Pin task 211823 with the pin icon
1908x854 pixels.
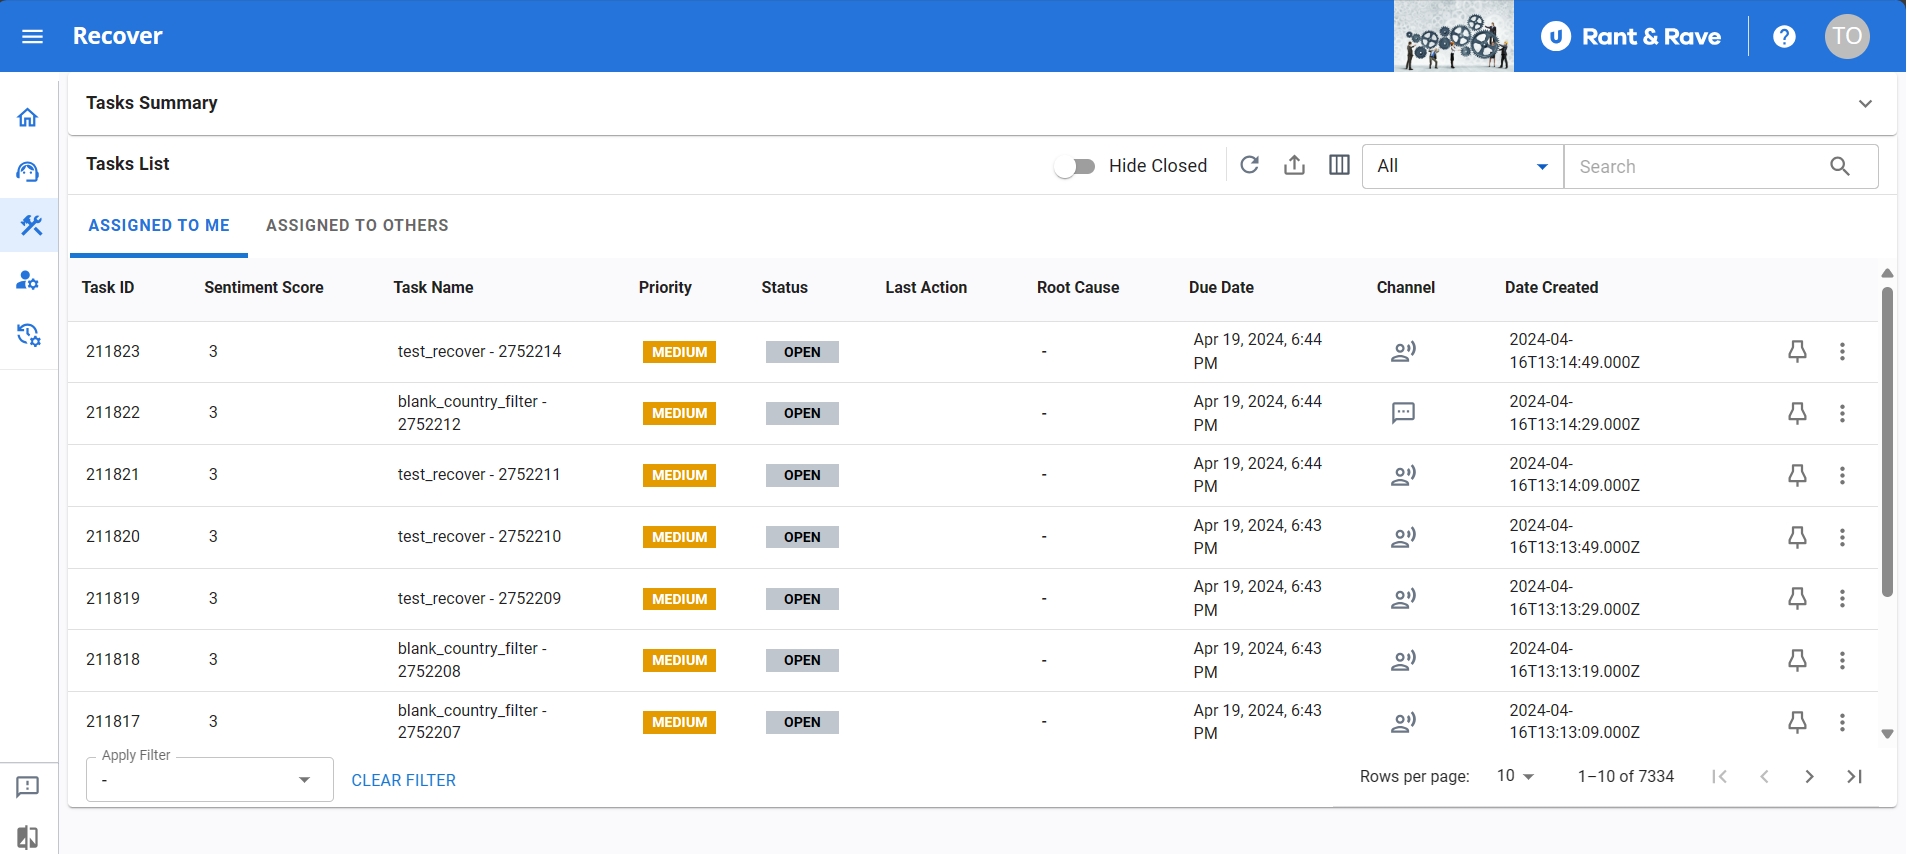coord(1797,351)
